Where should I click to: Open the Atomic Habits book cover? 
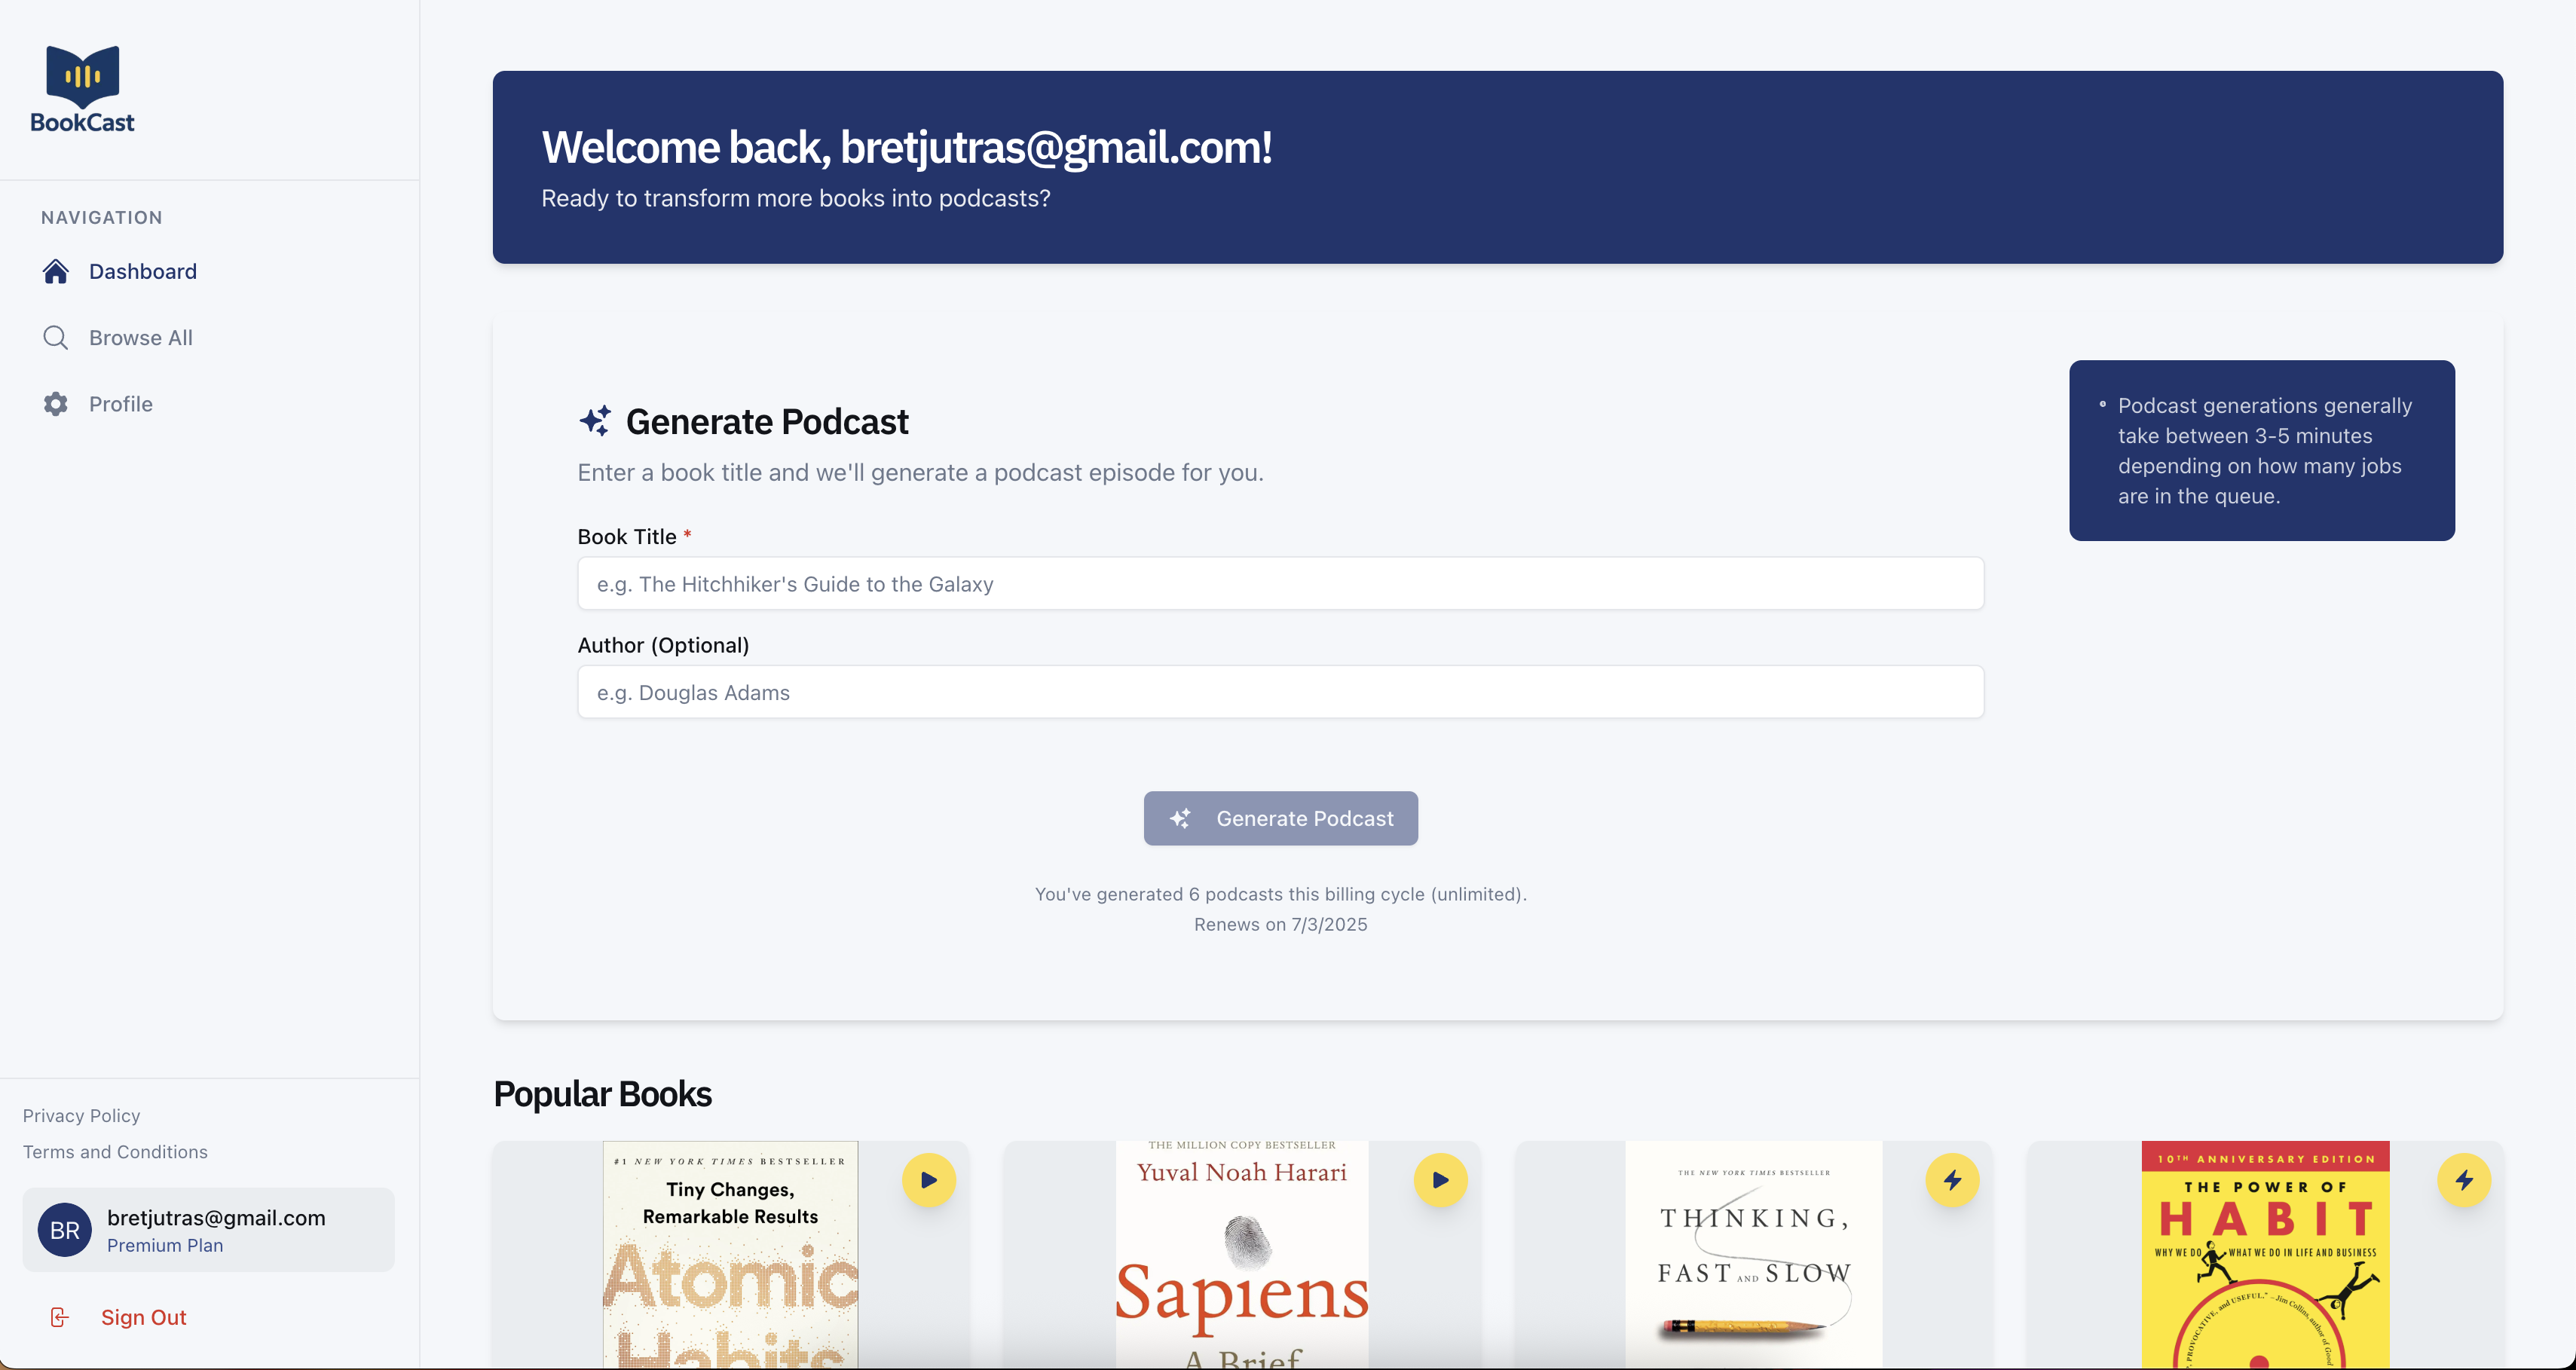(730, 1255)
